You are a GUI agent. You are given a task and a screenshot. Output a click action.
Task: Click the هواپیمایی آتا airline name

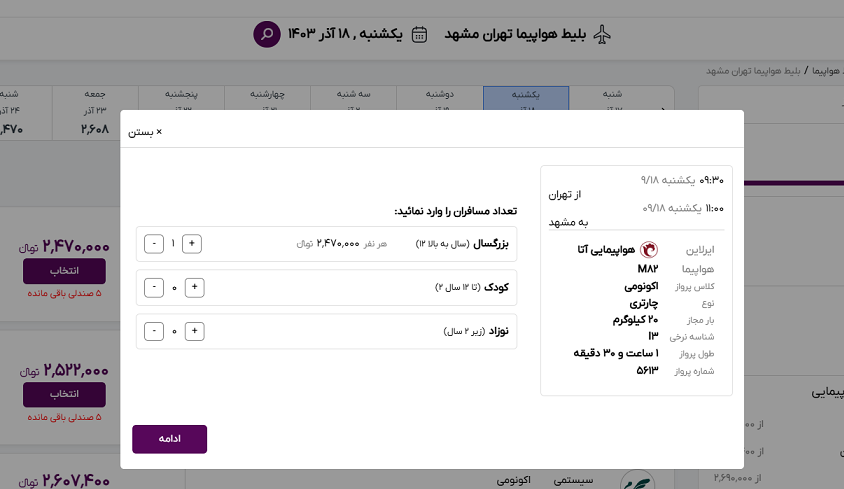pyautogui.click(x=606, y=250)
